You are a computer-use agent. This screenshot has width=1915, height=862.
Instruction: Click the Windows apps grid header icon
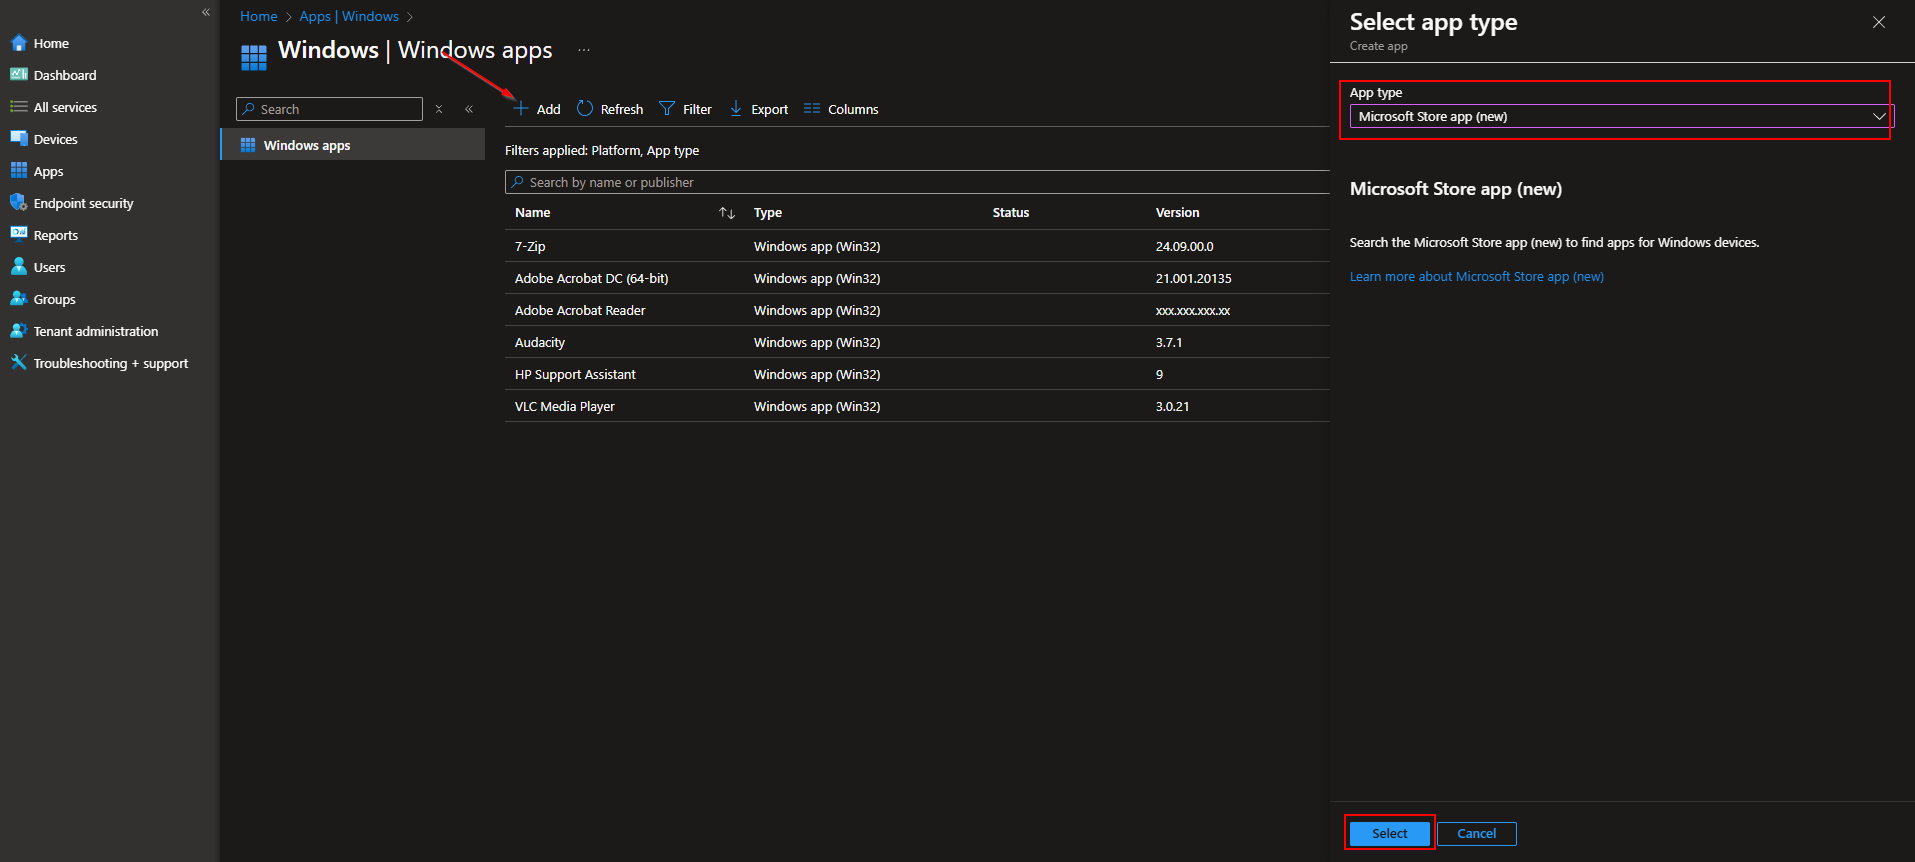click(254, 57)
